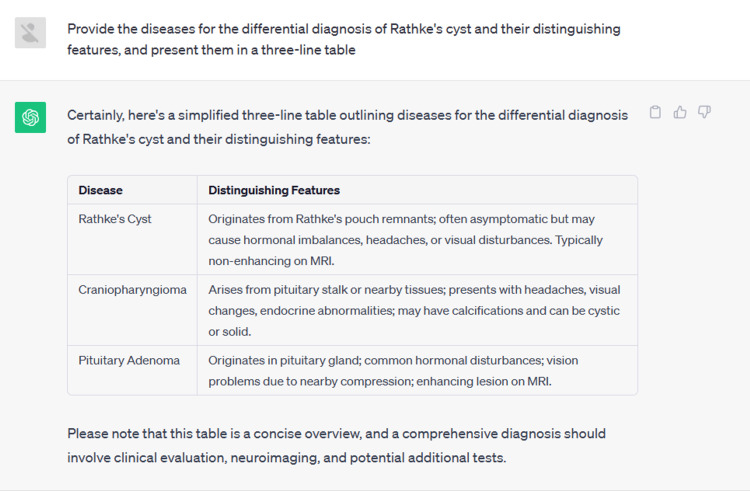Click the pituitary stalk description cell

point(417,310)
